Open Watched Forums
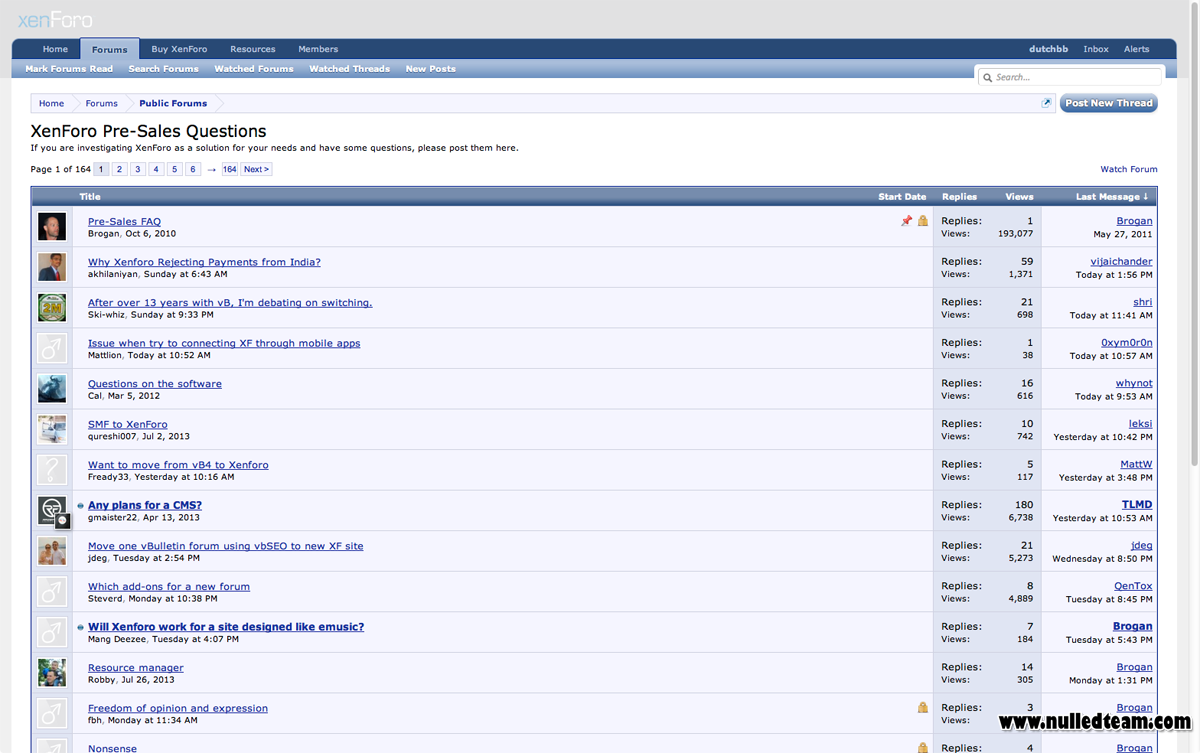 254,69
